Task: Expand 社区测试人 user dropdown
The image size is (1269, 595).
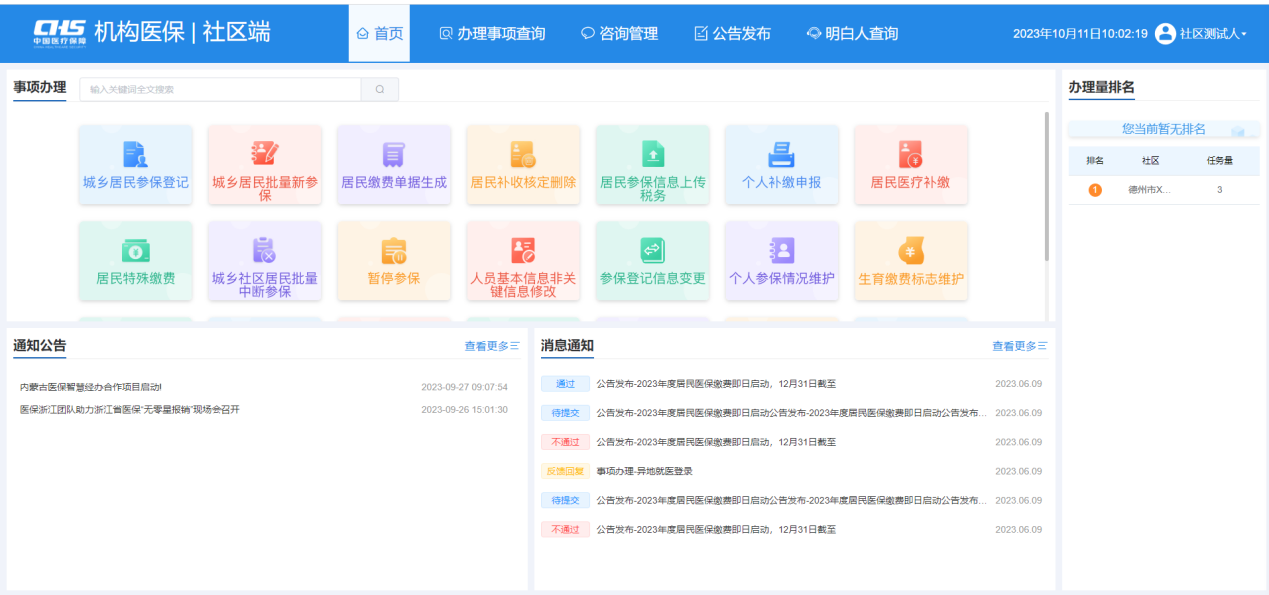Action: point(1201,33)
